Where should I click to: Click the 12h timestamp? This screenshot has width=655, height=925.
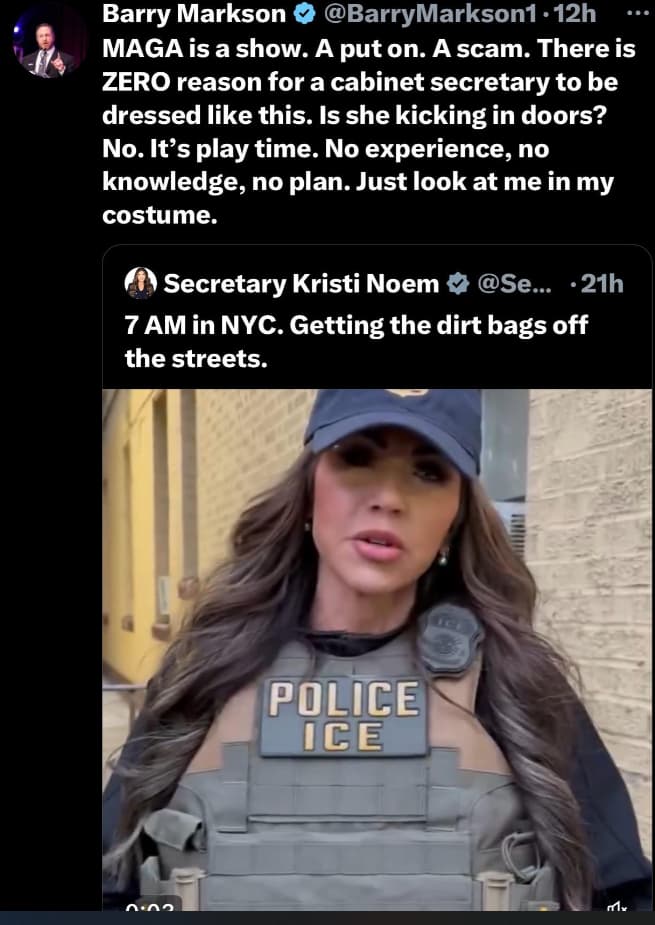pos(576,14)
